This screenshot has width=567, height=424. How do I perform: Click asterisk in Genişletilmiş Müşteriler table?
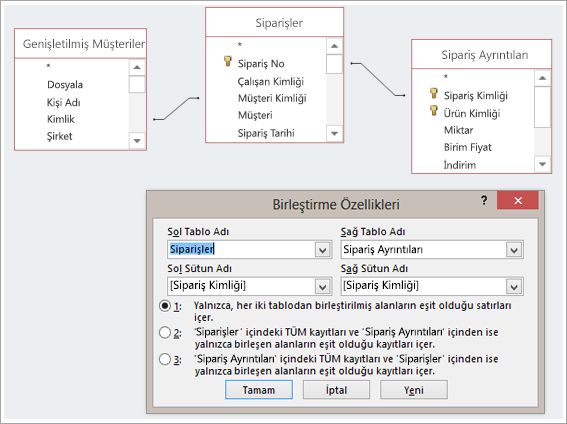point(48,66)
